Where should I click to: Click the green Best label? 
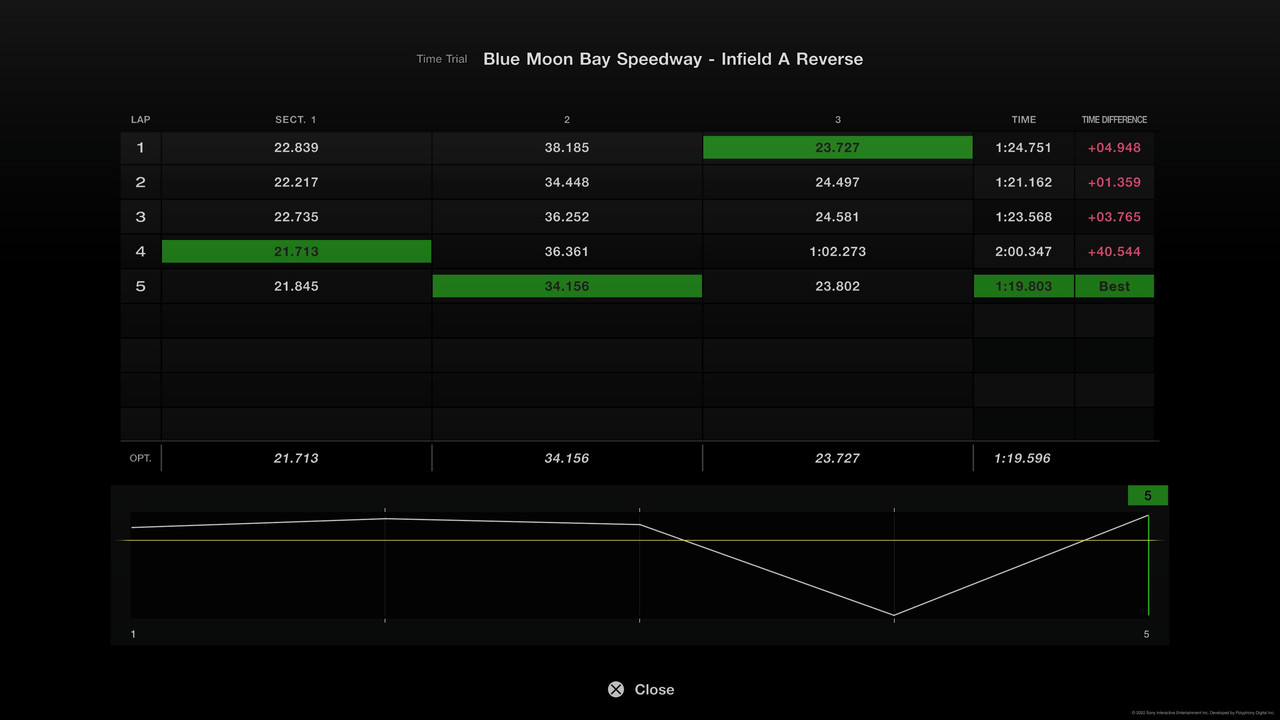tap(1114, 286)
